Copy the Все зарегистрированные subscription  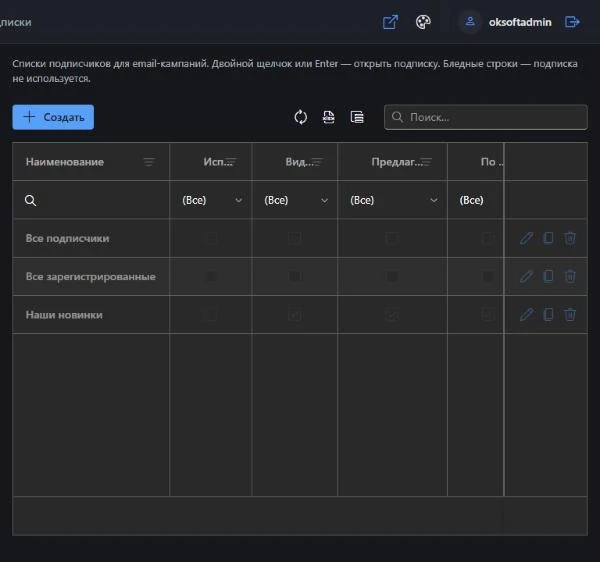[x=548, y=276]
